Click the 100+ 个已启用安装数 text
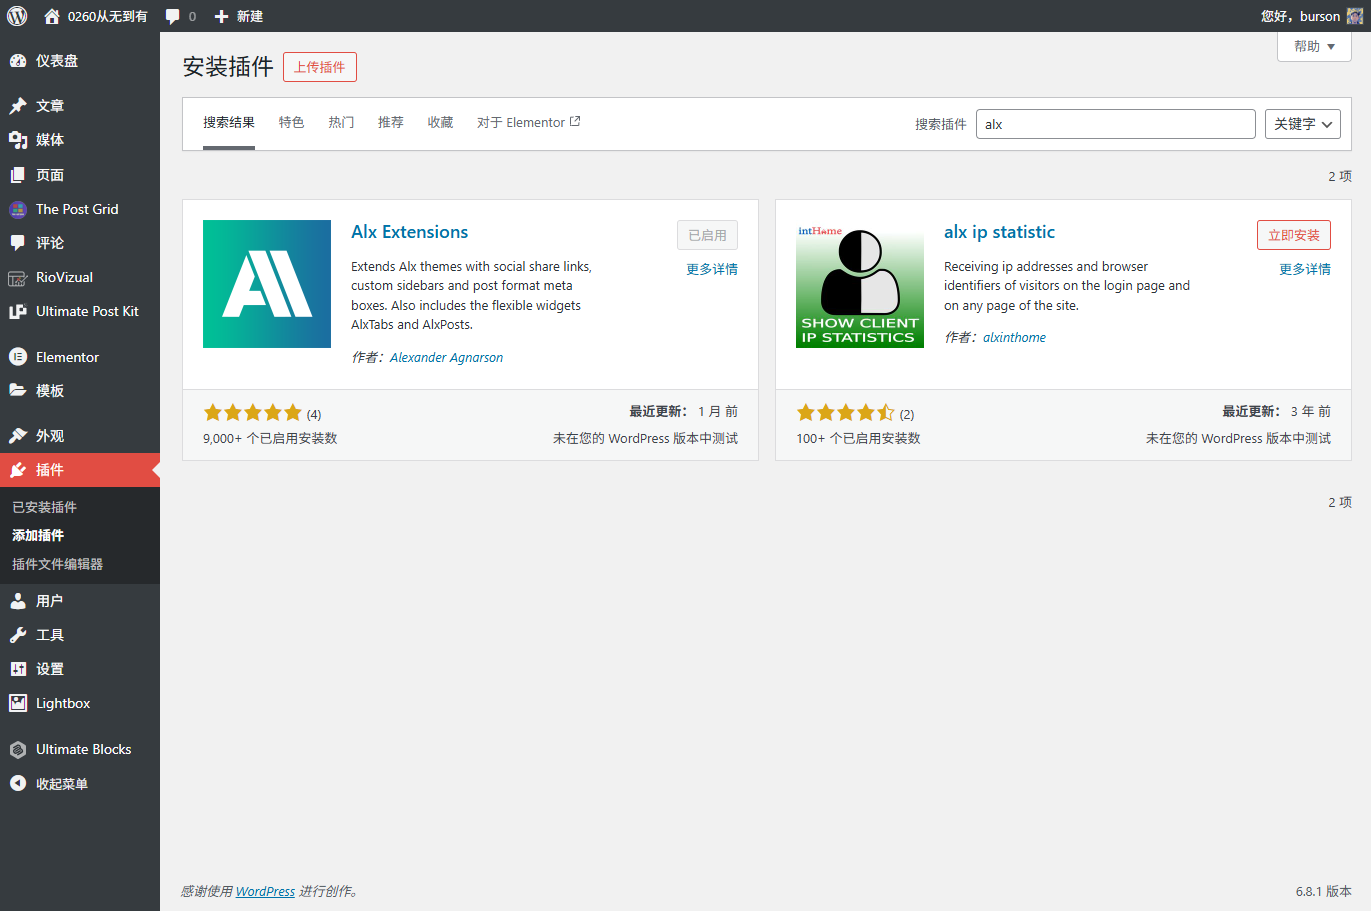Image resolution: width=1371 pixels, height=911 pixels. pos(858,438)
